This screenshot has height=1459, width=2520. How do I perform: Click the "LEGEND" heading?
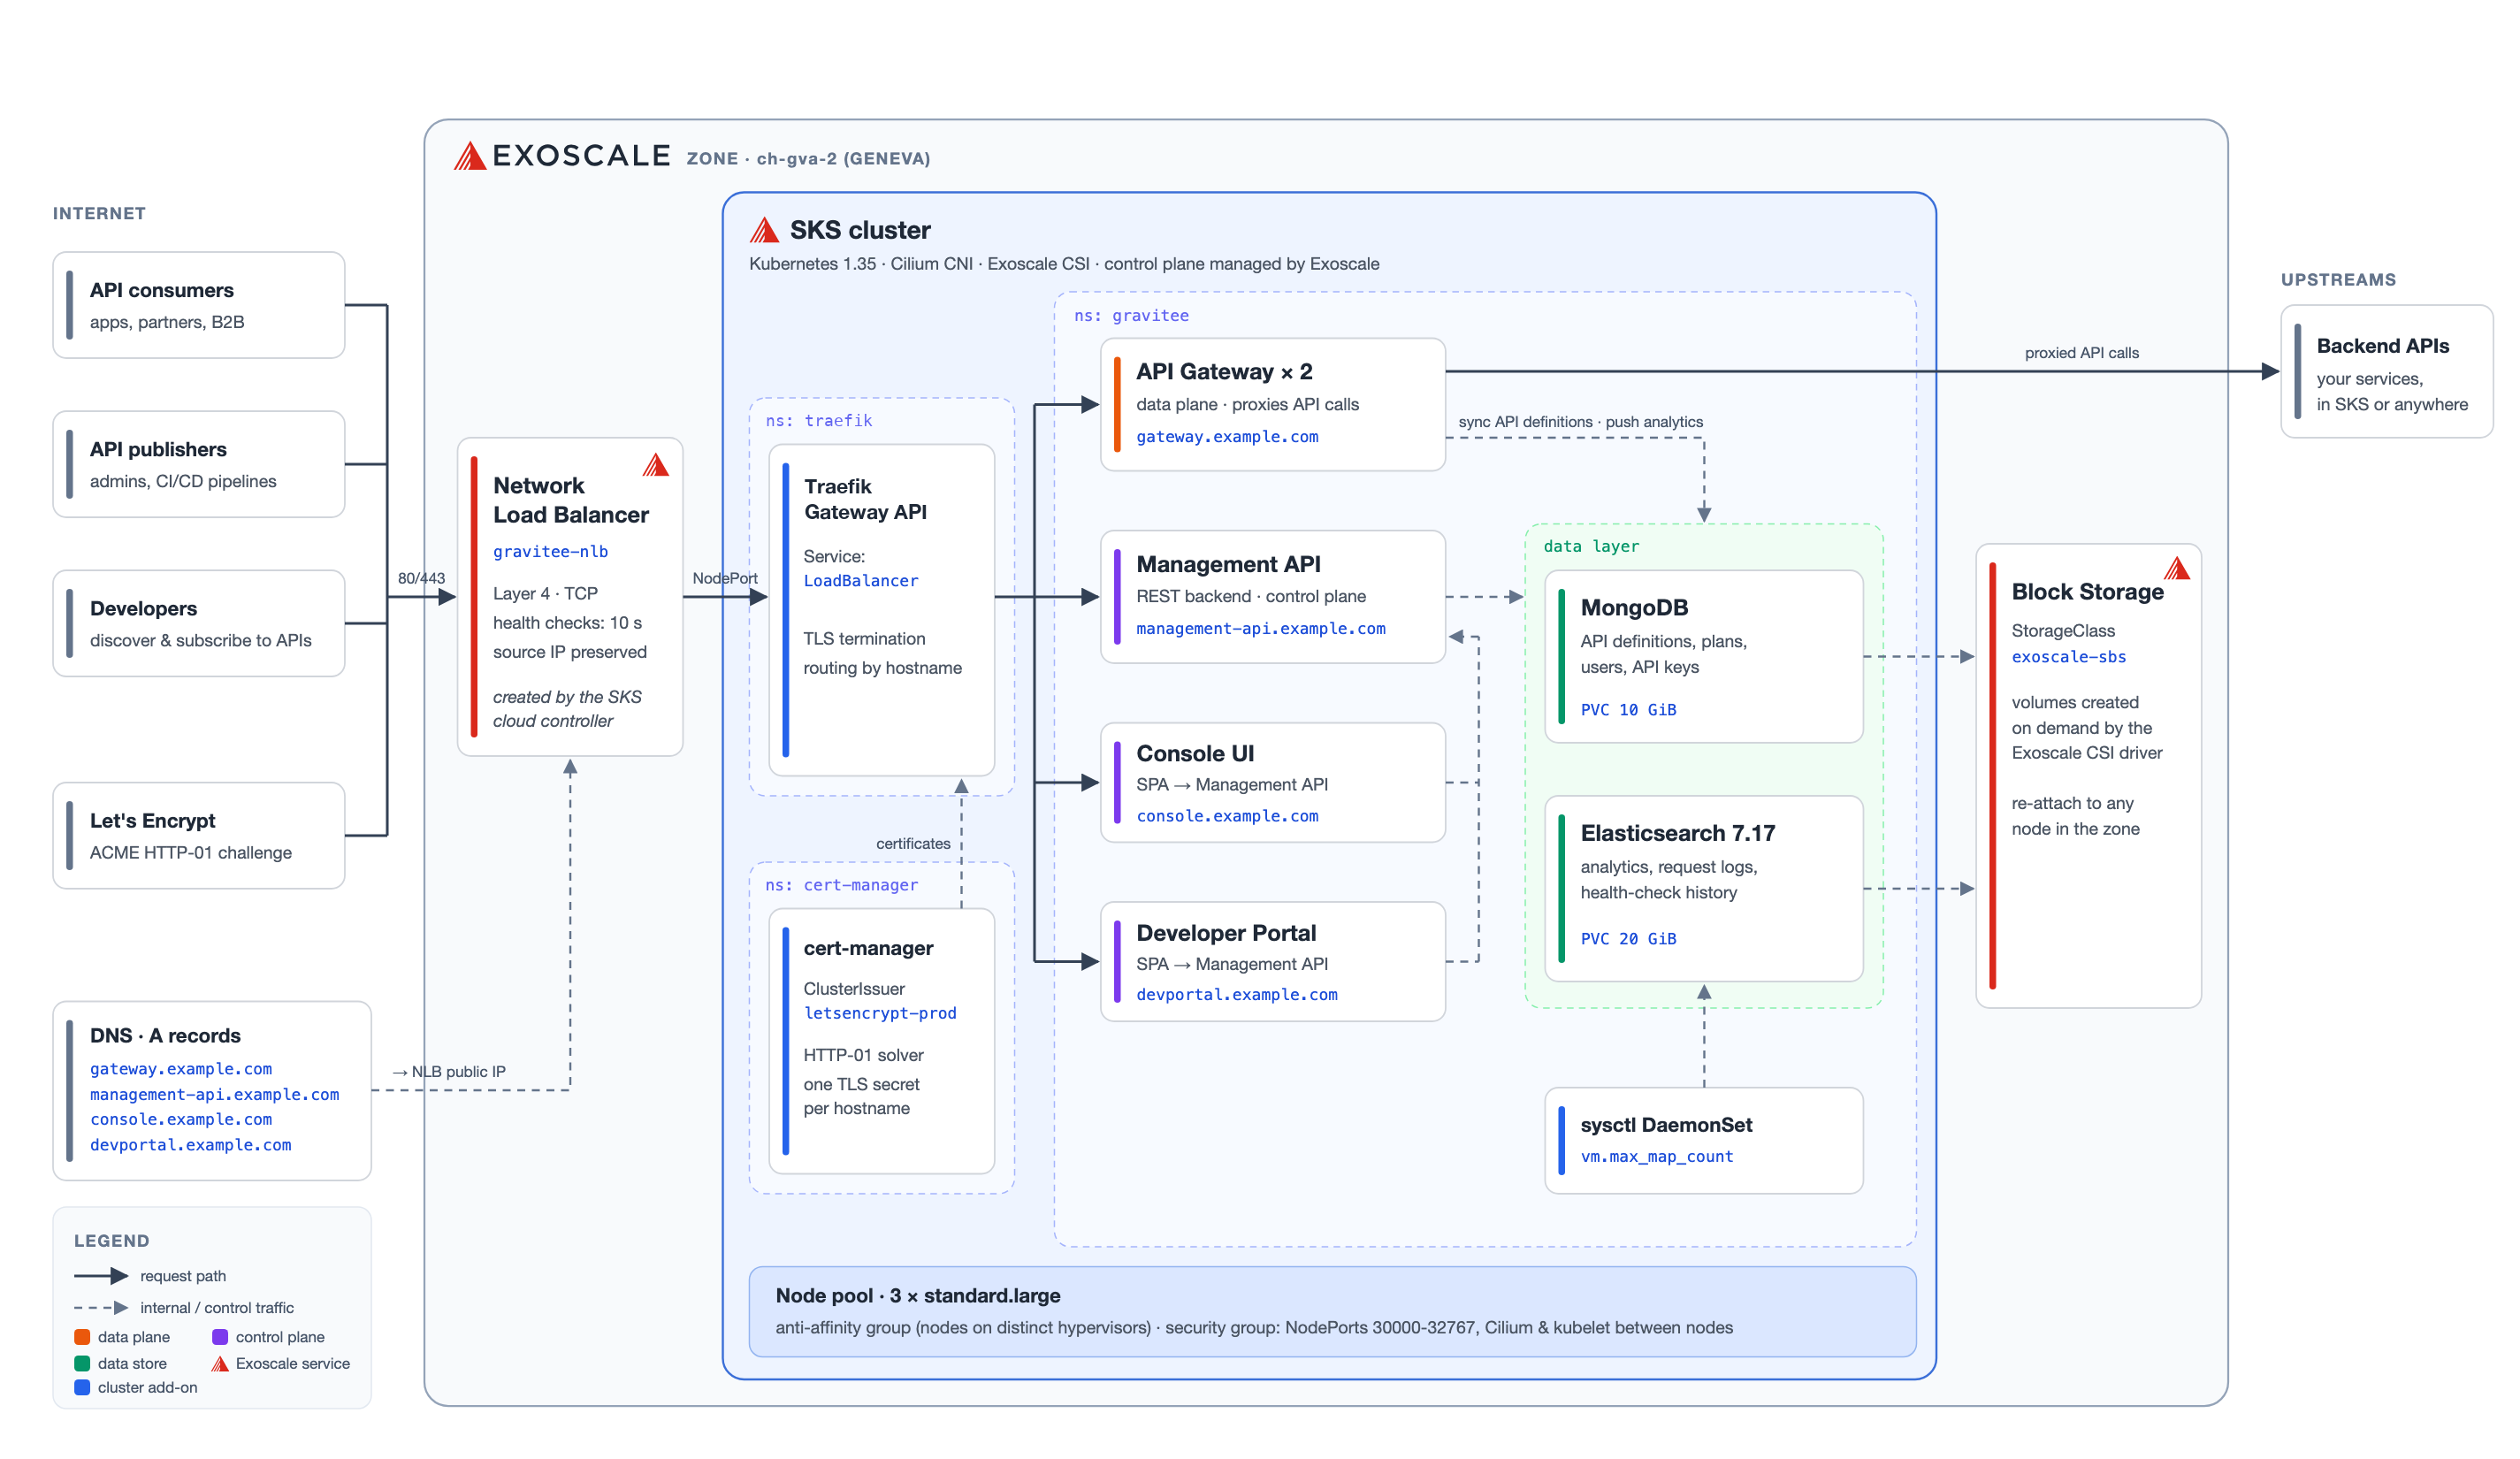coord(111,1240)
